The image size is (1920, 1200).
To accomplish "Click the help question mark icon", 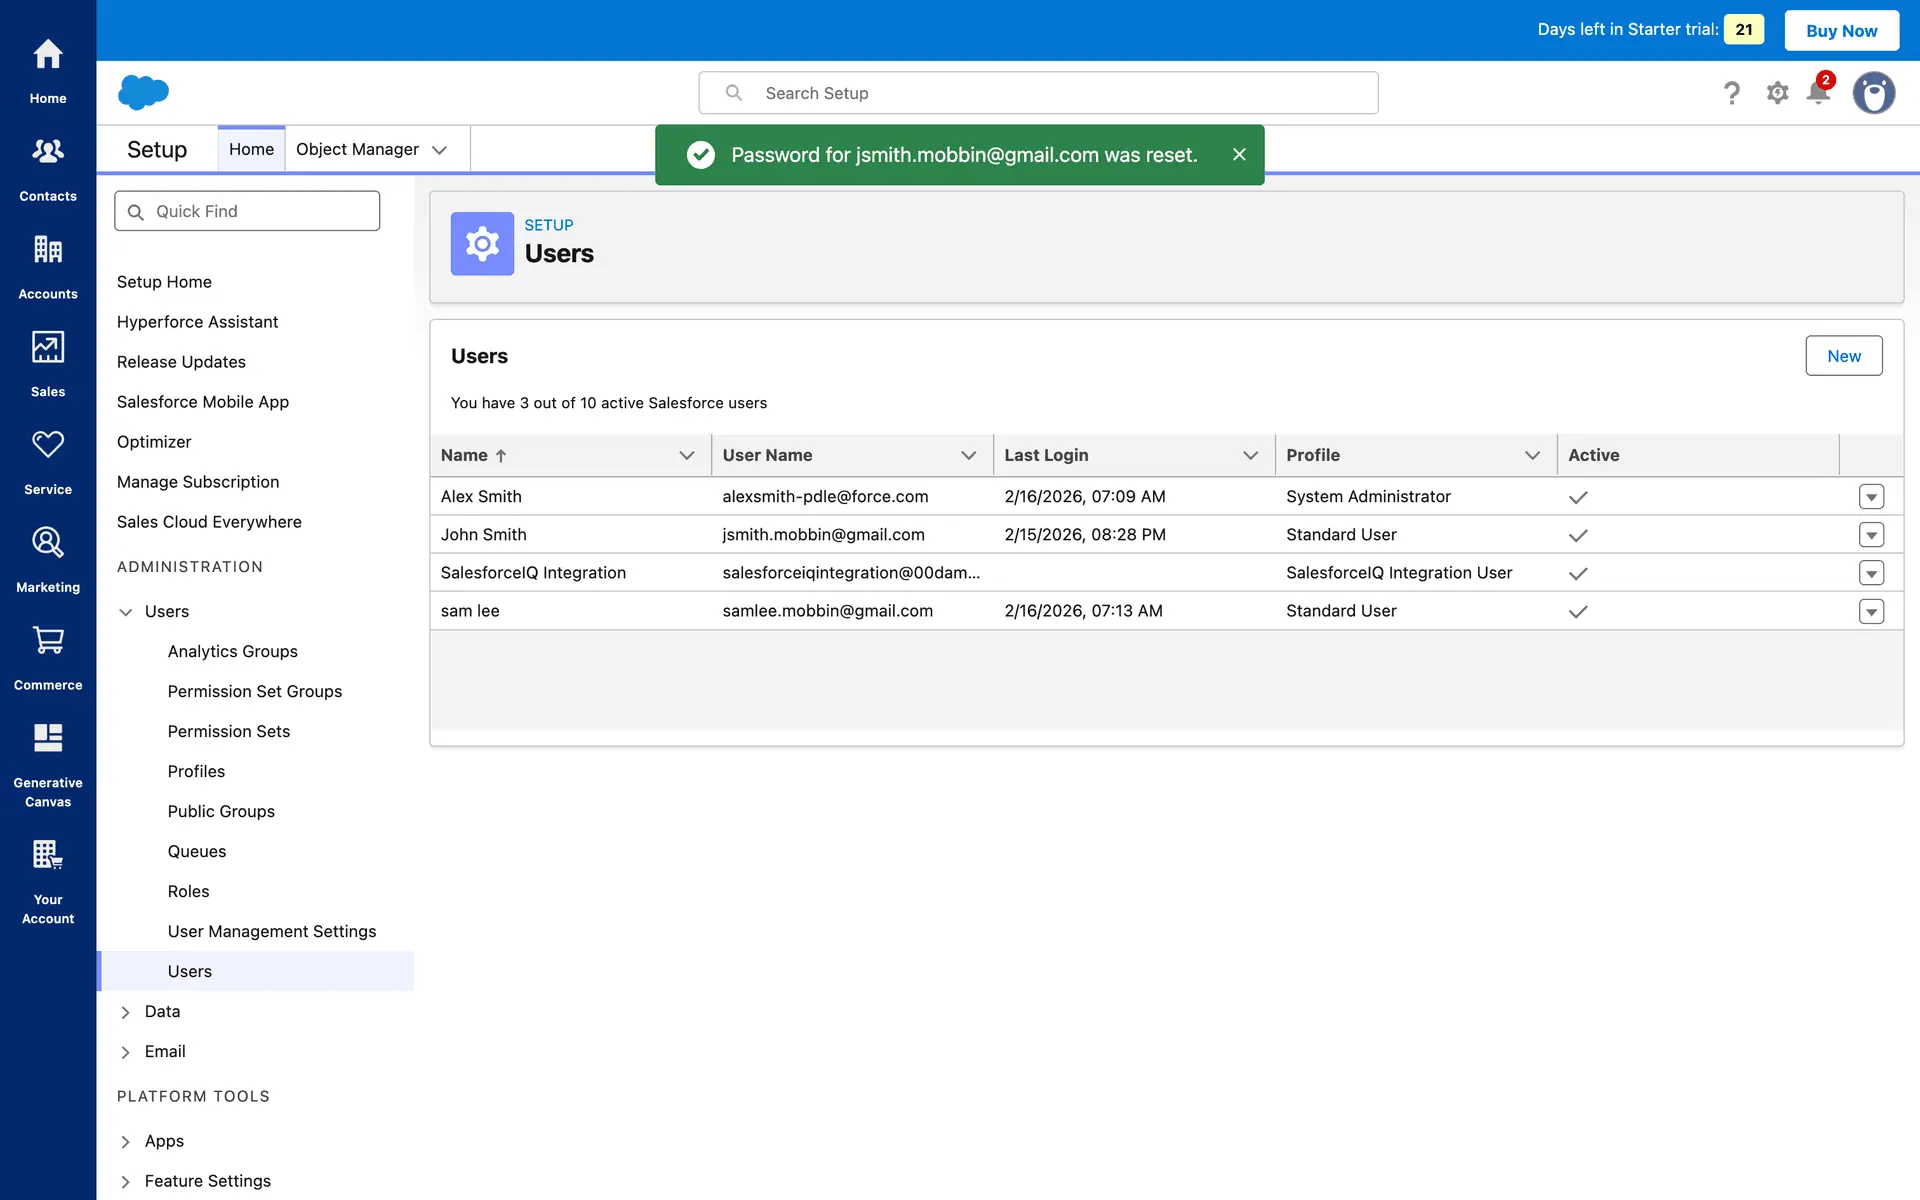I will pyautogui.click(x=1732, y=93).
